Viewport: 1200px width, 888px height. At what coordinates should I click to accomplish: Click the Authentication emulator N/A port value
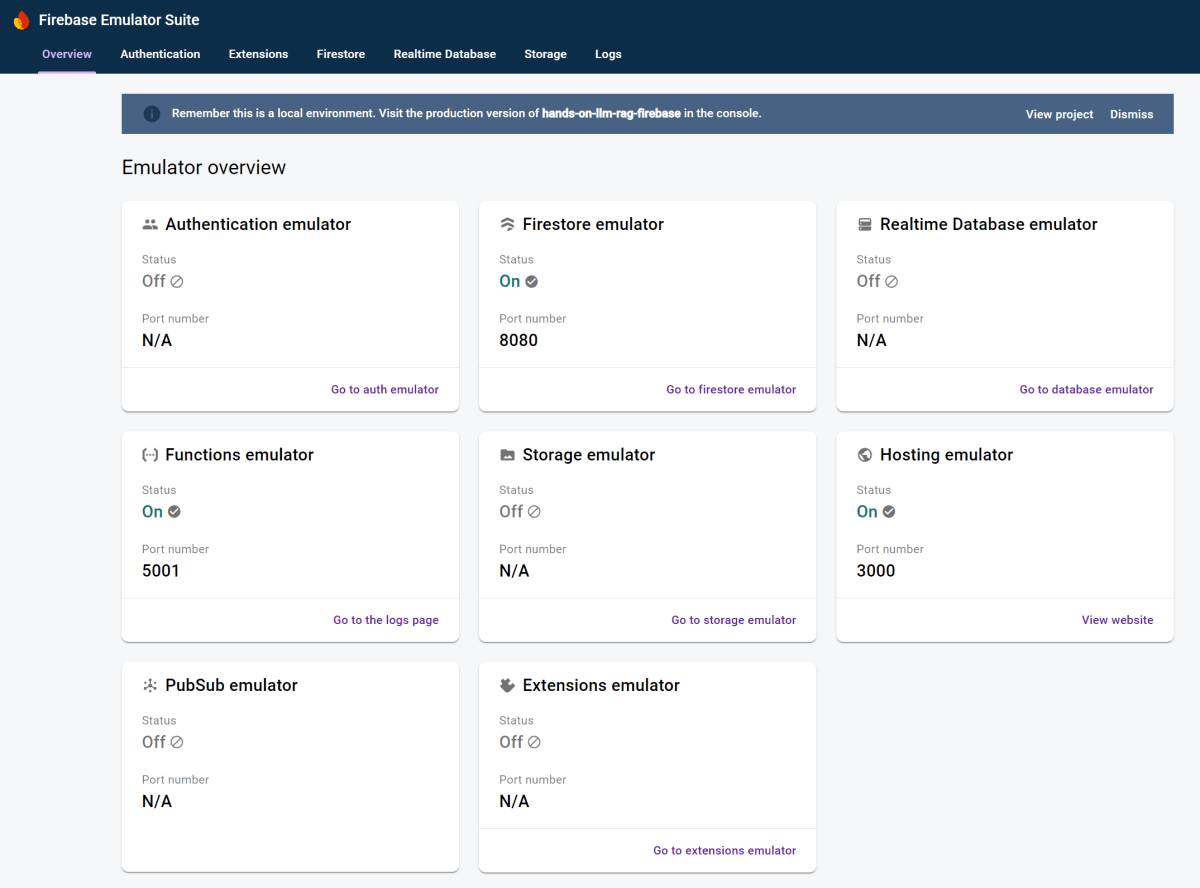pyautogui.click(x=157, y=340)
